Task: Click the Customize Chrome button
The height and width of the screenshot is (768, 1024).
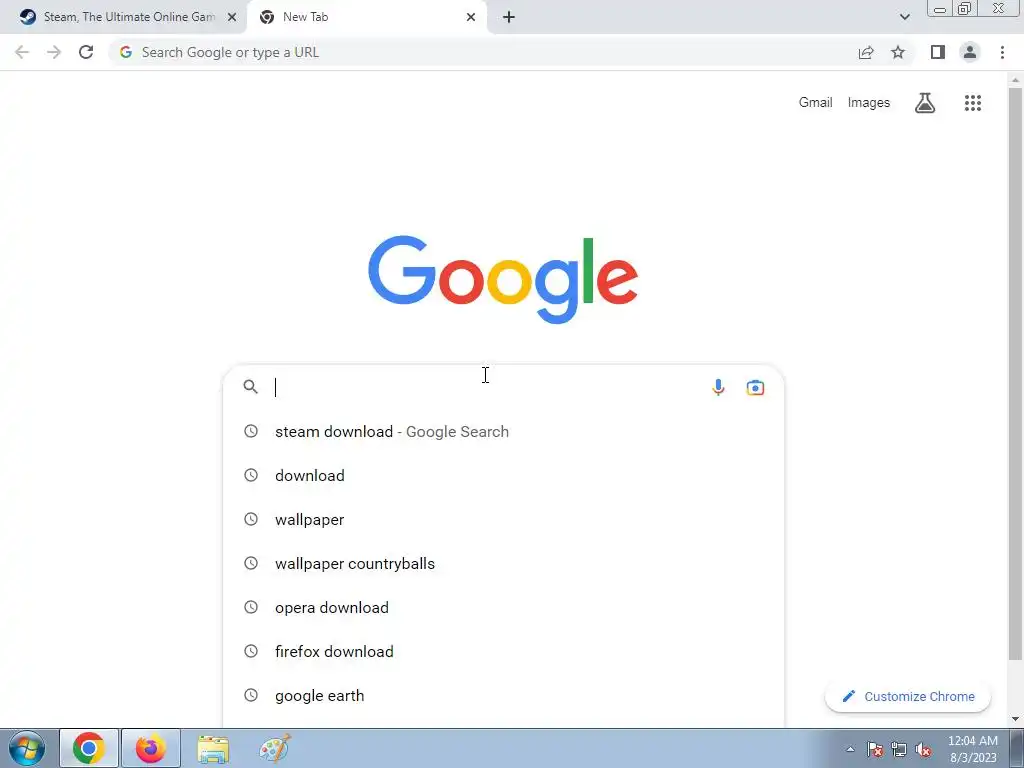Action: coord(908,696)
